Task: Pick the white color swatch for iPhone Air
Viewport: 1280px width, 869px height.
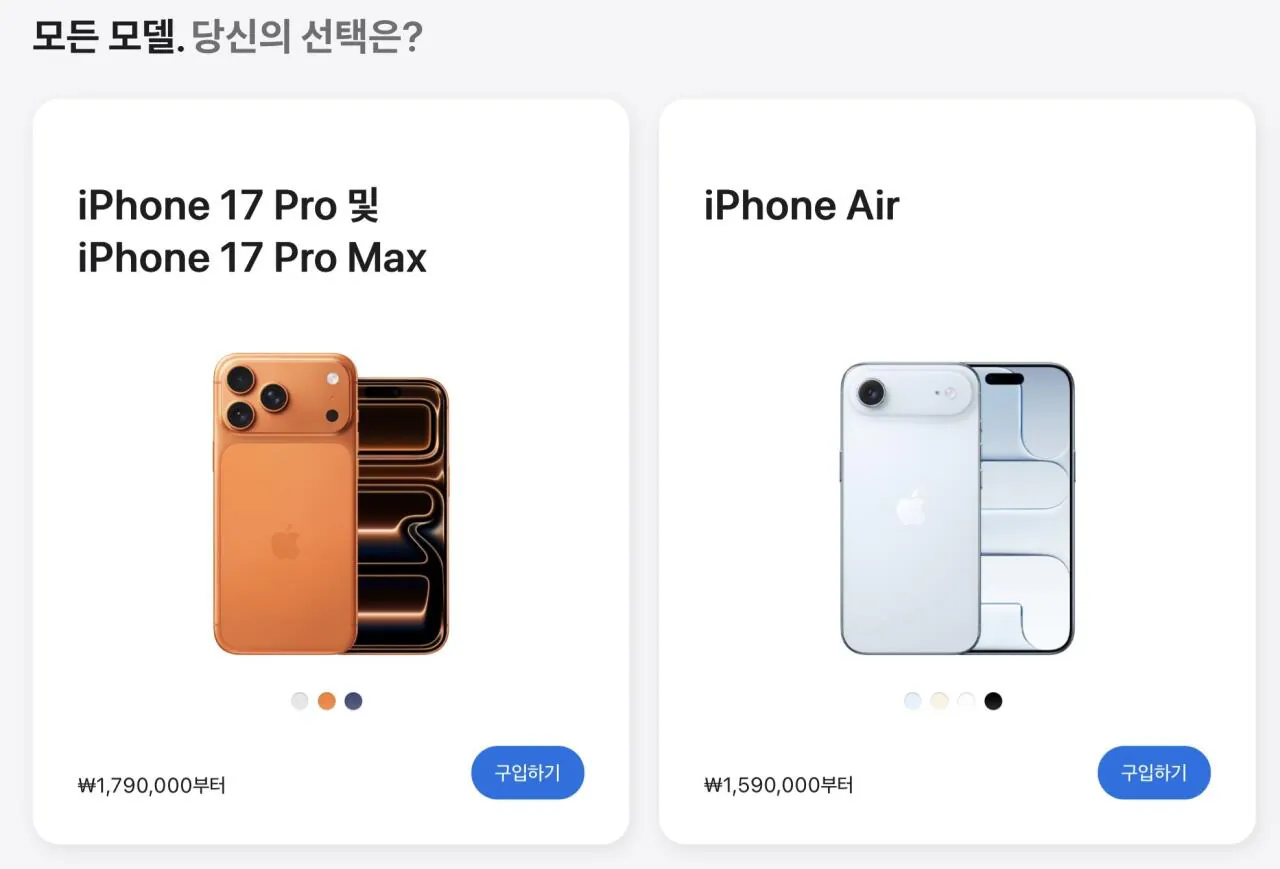Action: [966, 701]
